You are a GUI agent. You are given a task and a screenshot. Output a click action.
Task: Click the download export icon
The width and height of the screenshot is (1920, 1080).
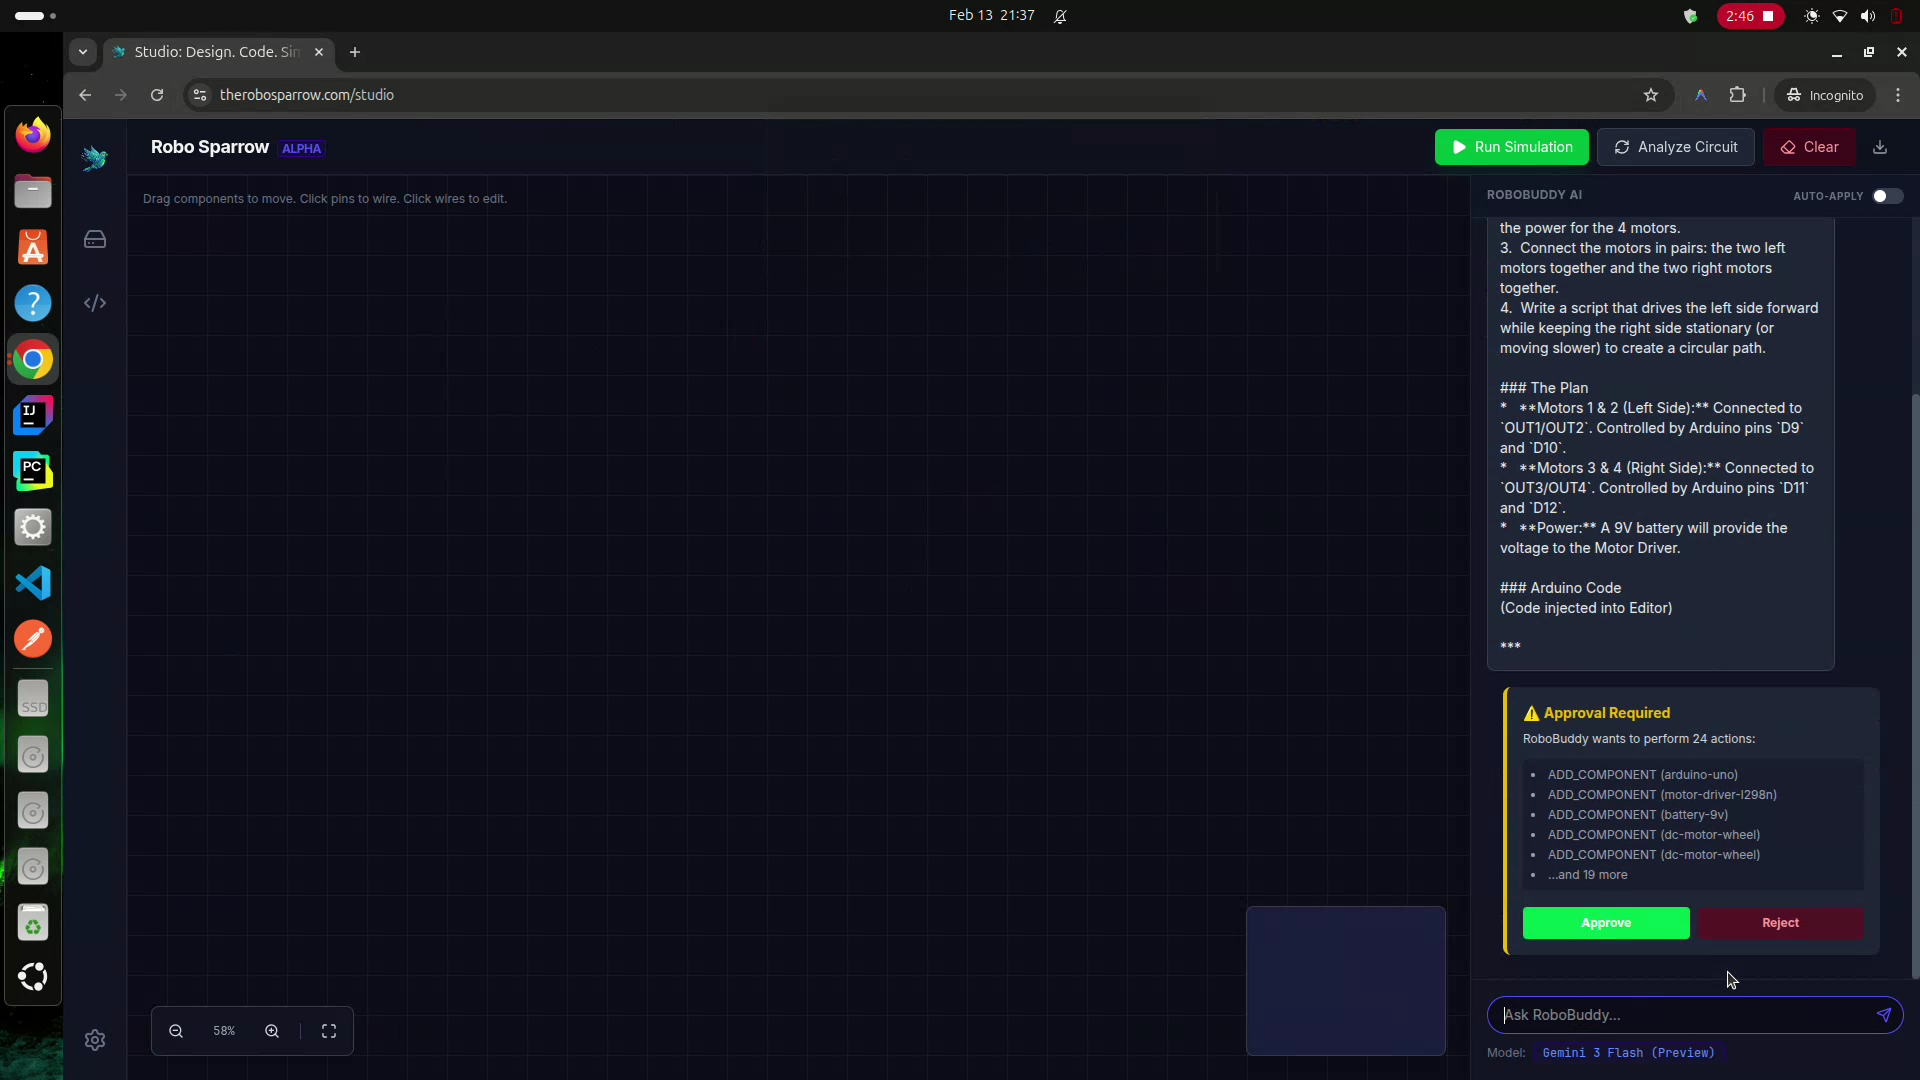1880,147
